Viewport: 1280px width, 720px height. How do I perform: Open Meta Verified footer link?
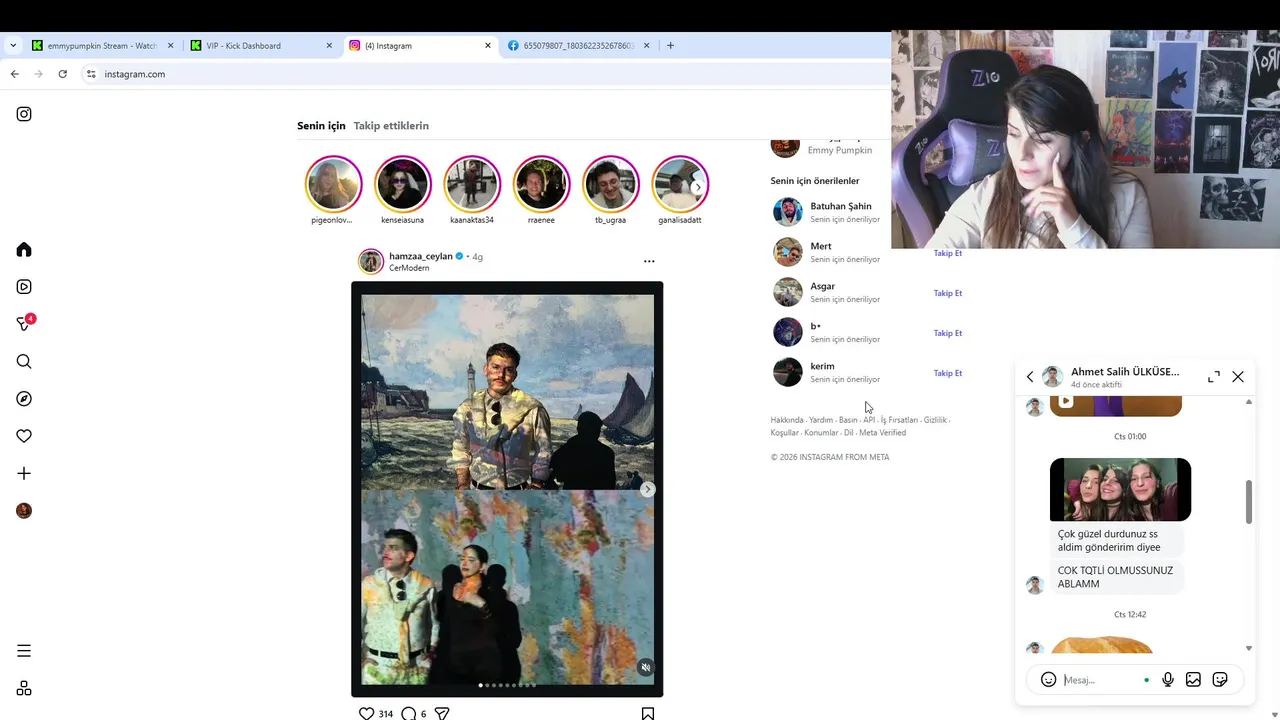tap(882, 433)
